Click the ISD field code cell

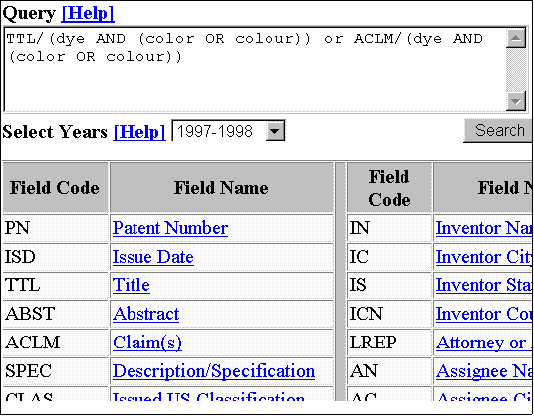[x=56, y=257]
